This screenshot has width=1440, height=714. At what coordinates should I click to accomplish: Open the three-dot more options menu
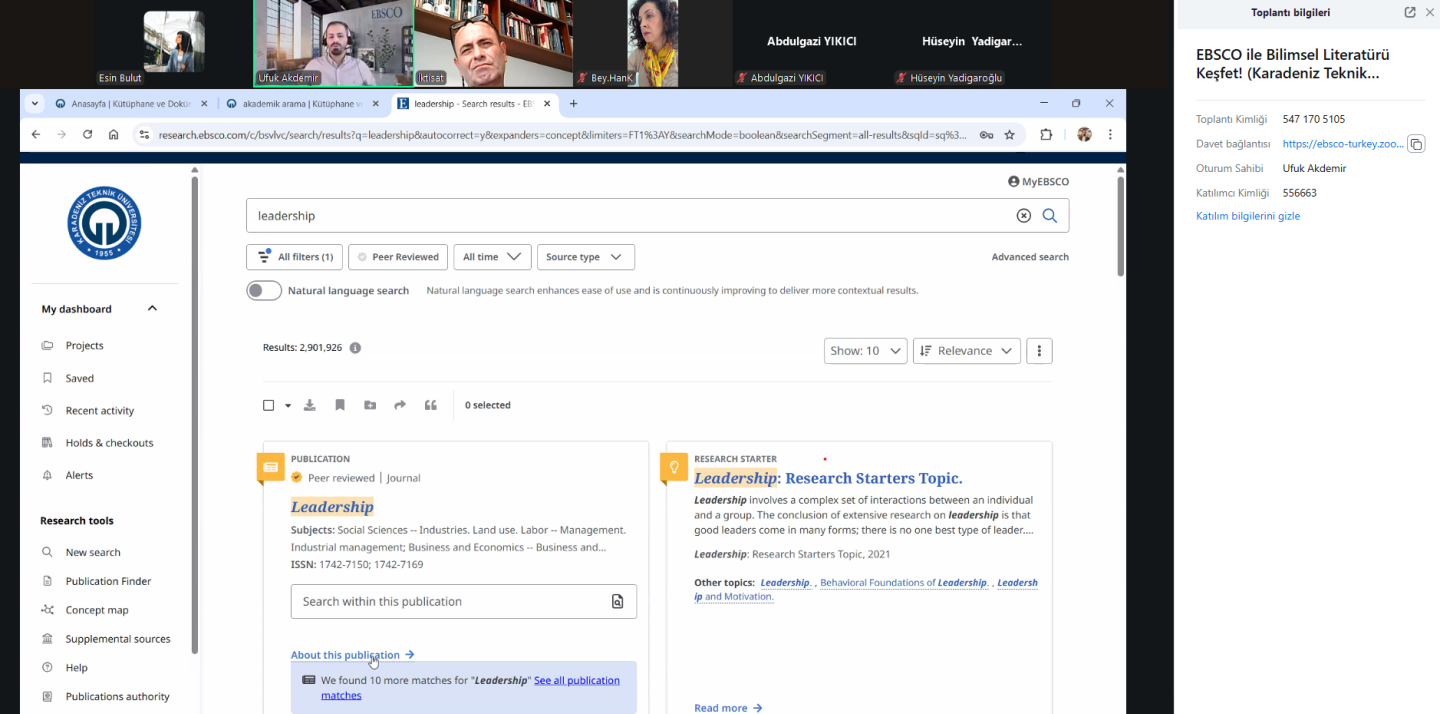click(1039, 351)
